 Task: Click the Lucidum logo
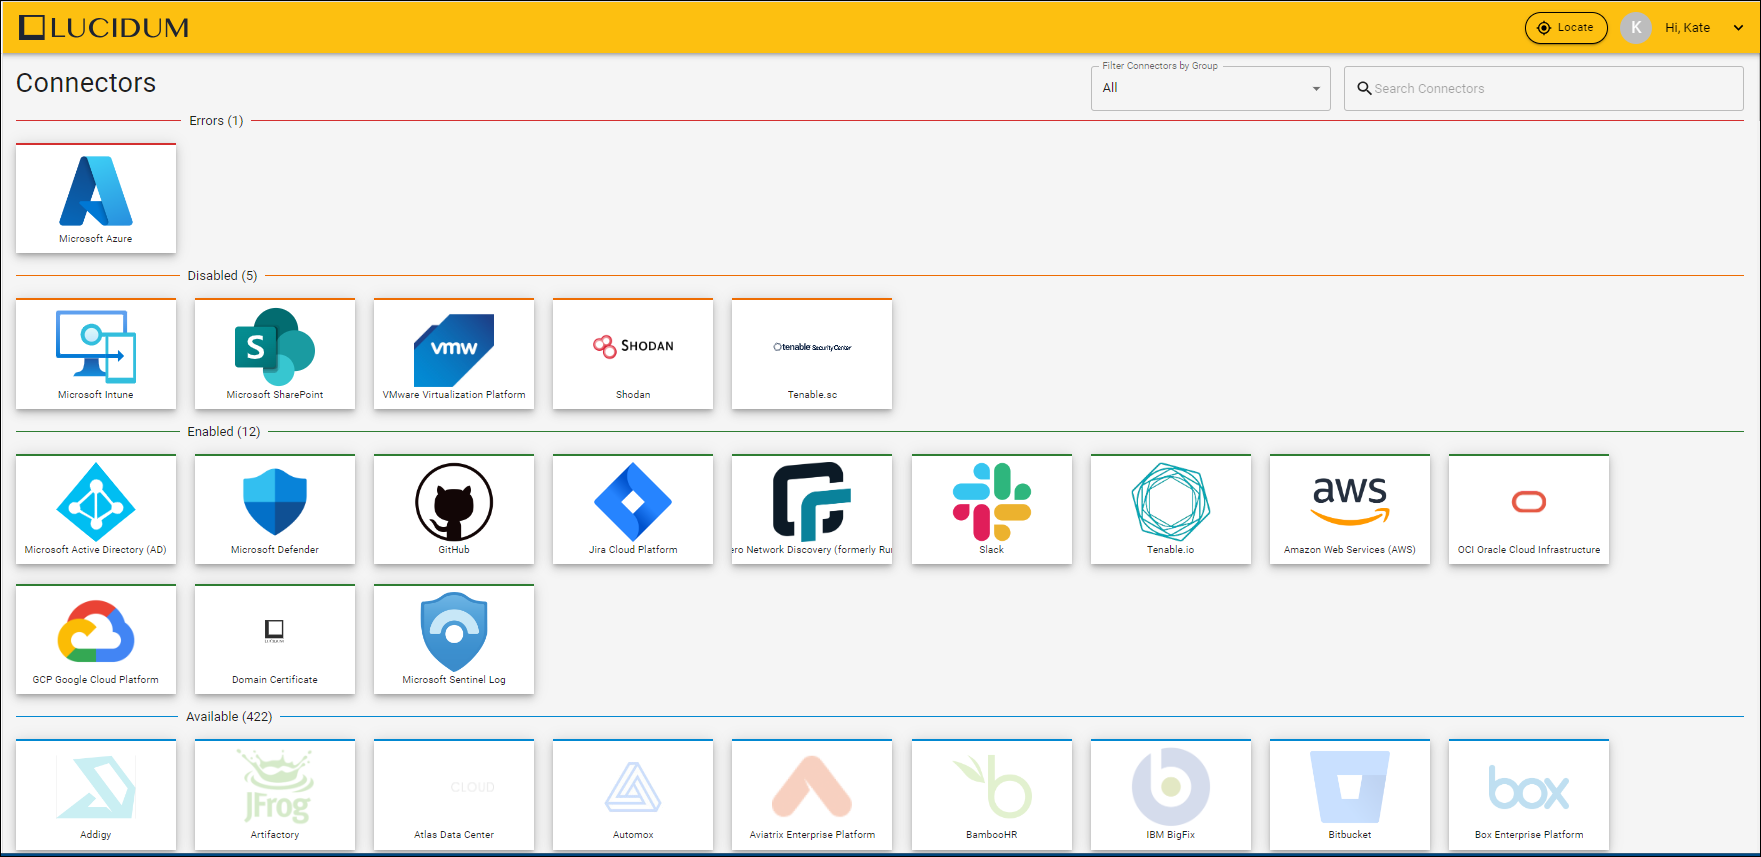104,27
